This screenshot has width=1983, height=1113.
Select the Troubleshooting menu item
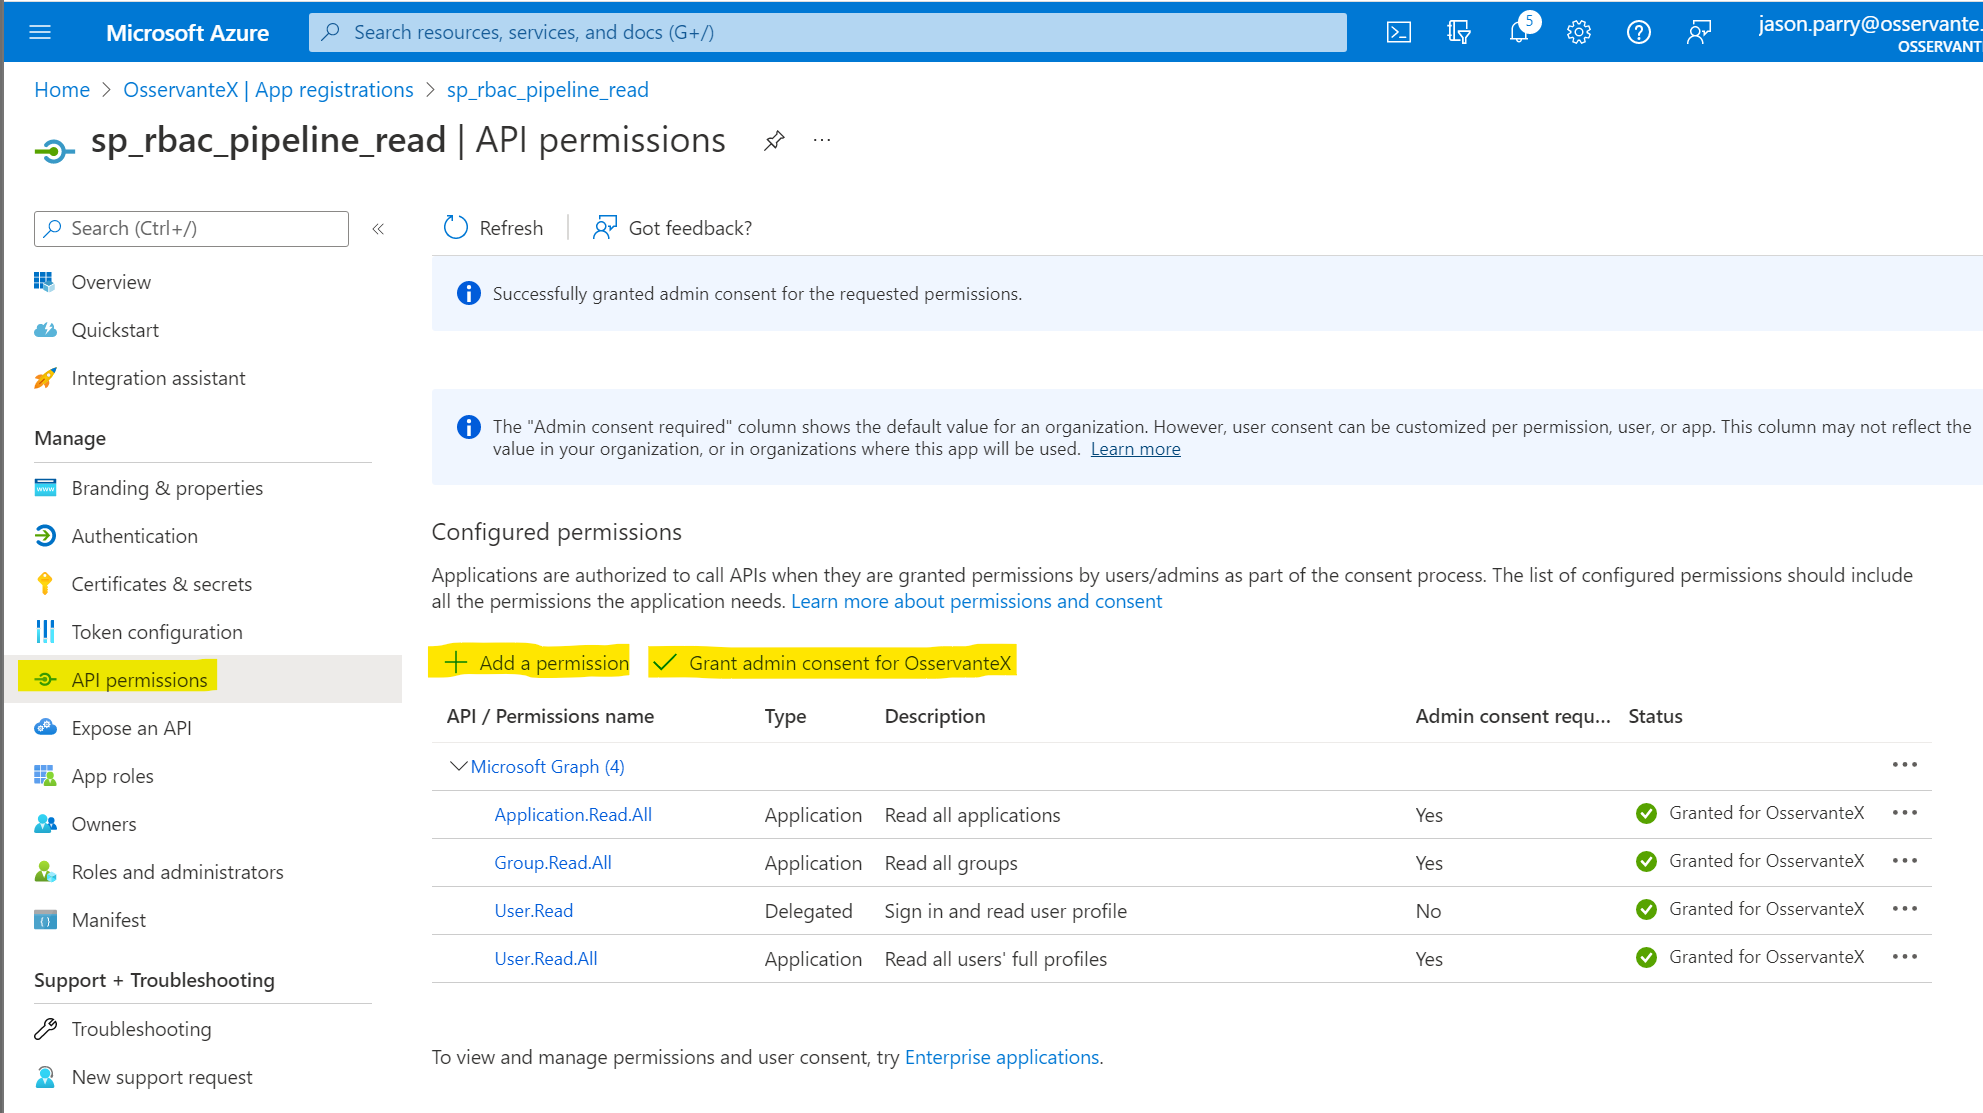point(140,1029)
